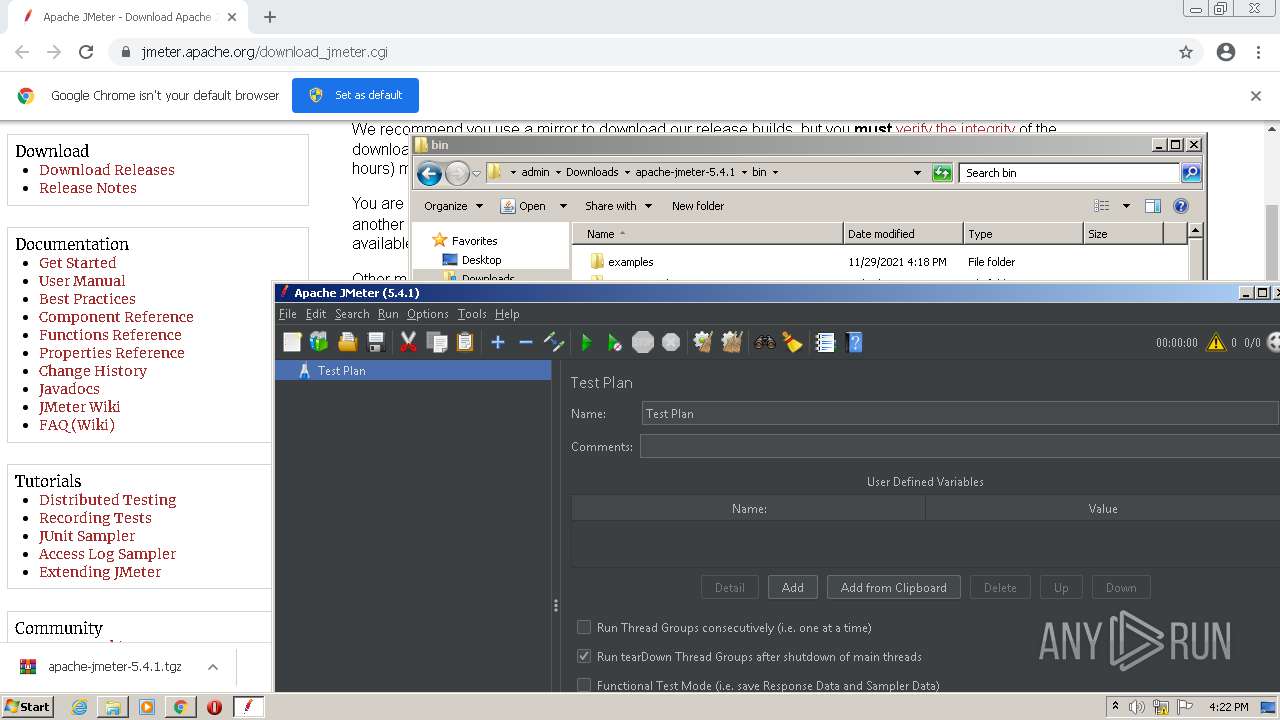Screen dimensions: 1280x720
Task: Click the Open file folder icon in JMeter
Action: 347,342
